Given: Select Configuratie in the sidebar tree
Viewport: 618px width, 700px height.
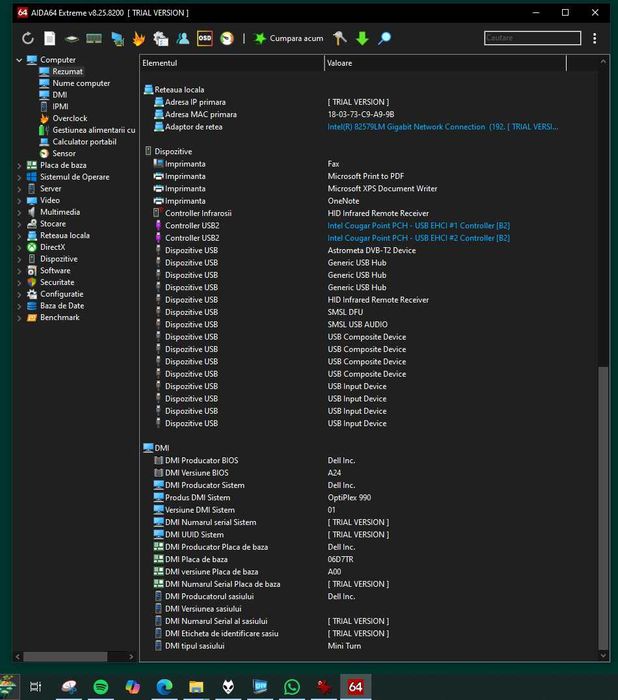Looking at the screenshot, I should (x=61, y=294).
